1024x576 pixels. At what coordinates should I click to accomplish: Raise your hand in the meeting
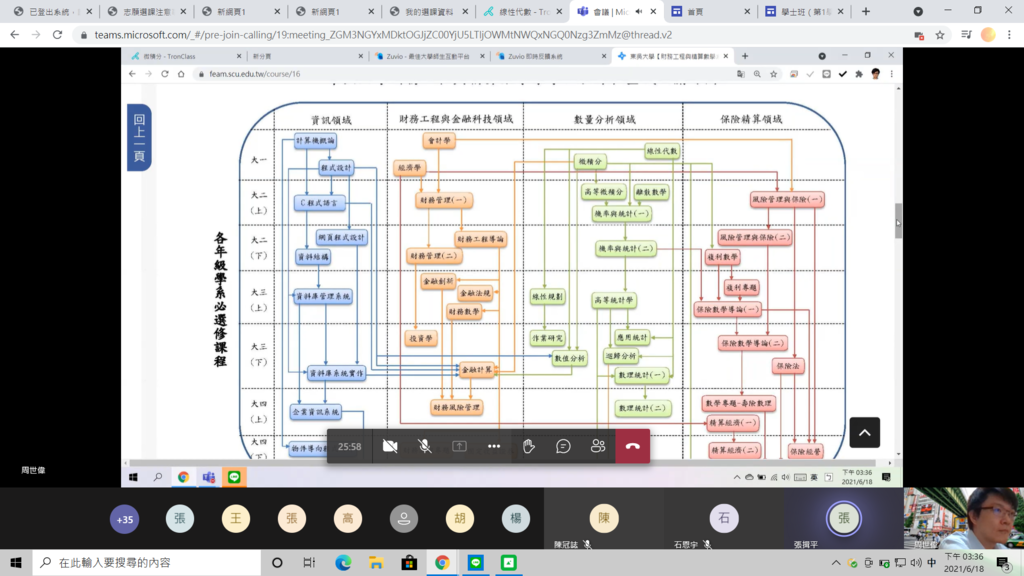pyautogui.click(x=528, y=446)
